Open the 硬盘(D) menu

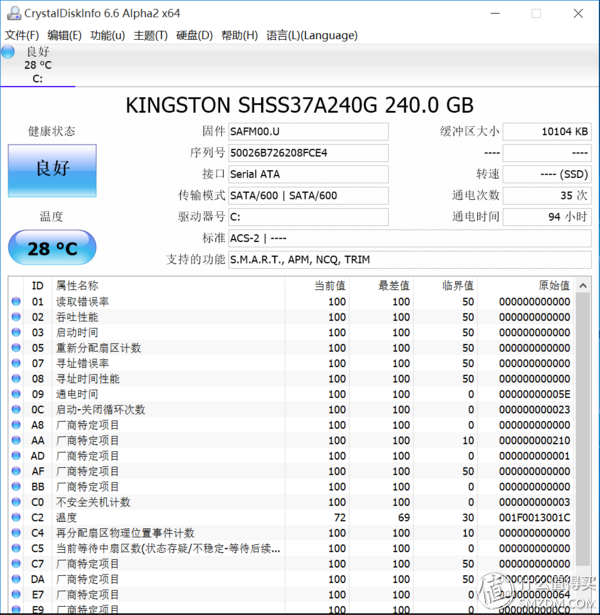click(195, 35)
